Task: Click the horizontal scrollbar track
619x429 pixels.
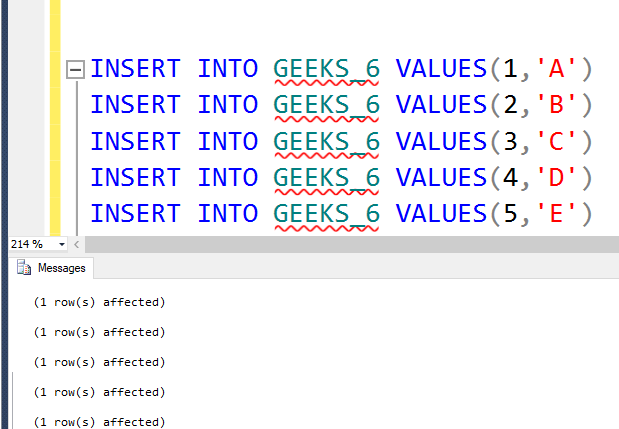Action: [x=352, y=244]
